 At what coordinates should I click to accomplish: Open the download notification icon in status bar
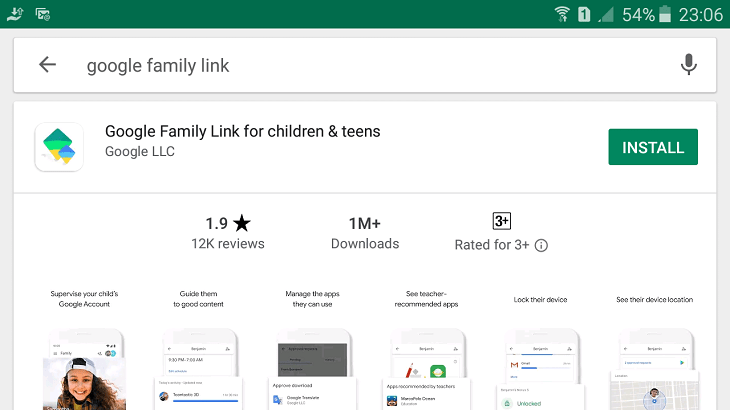click(15, 14)
